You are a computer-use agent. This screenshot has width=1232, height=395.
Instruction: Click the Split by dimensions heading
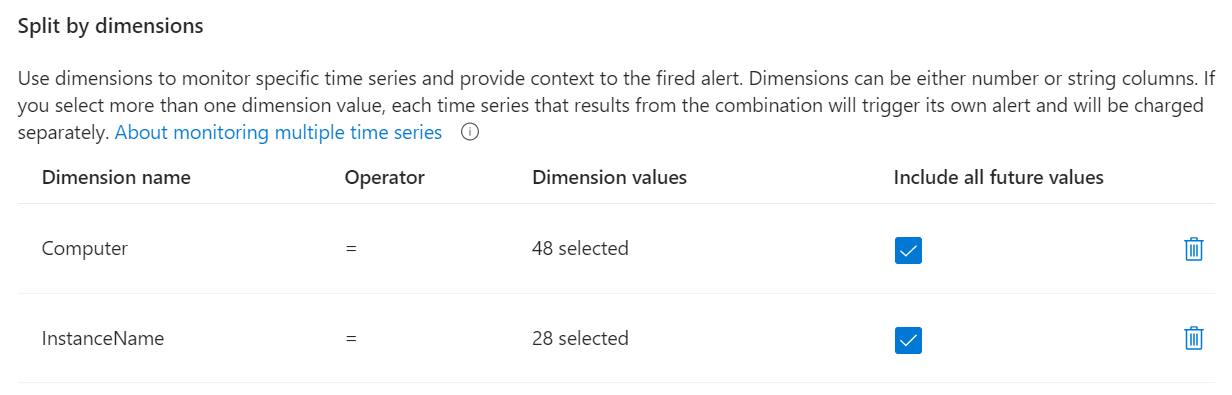pos(111,27)
